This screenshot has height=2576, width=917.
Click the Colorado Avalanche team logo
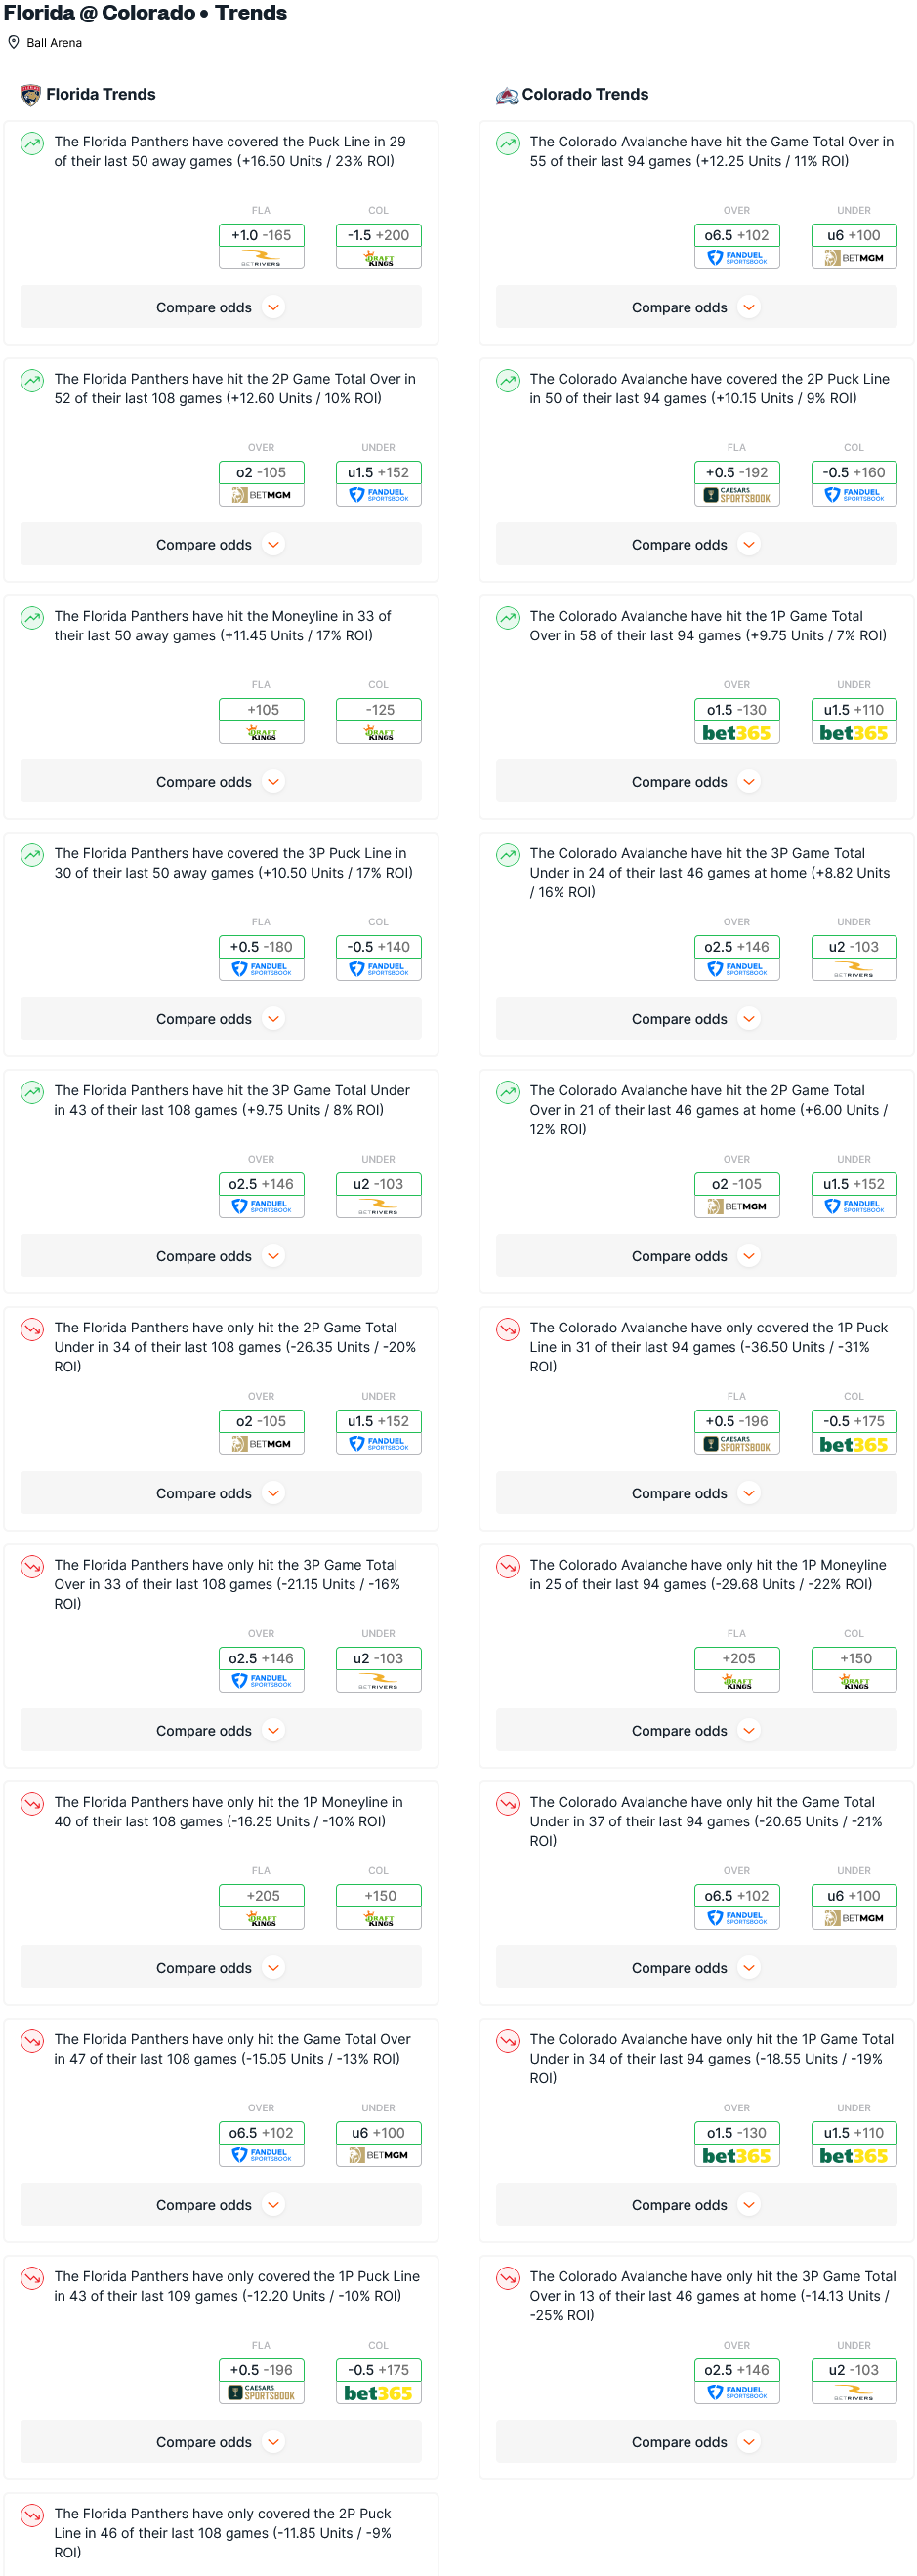pyautogui.click(x=506, y=95)
